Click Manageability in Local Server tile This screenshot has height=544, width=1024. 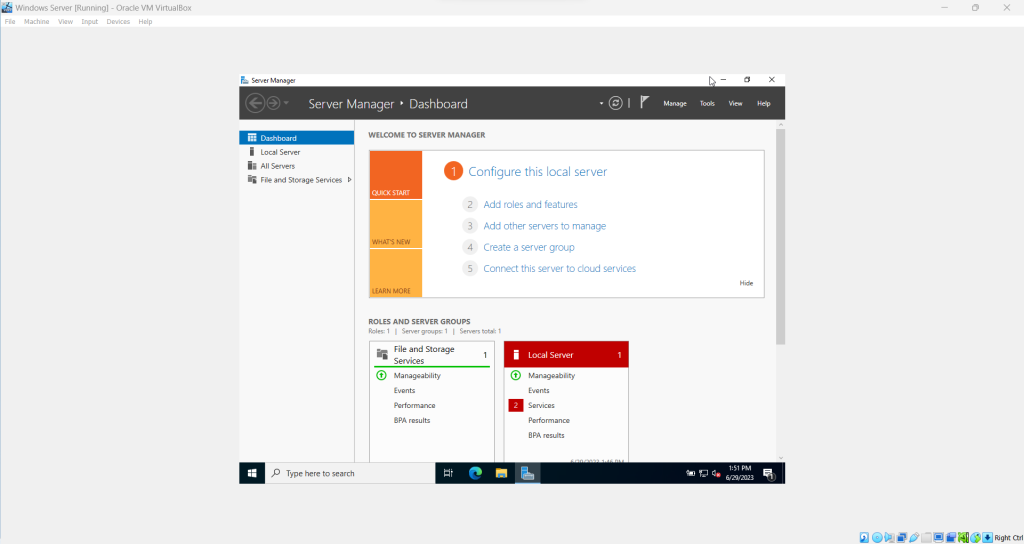[551, 376]
